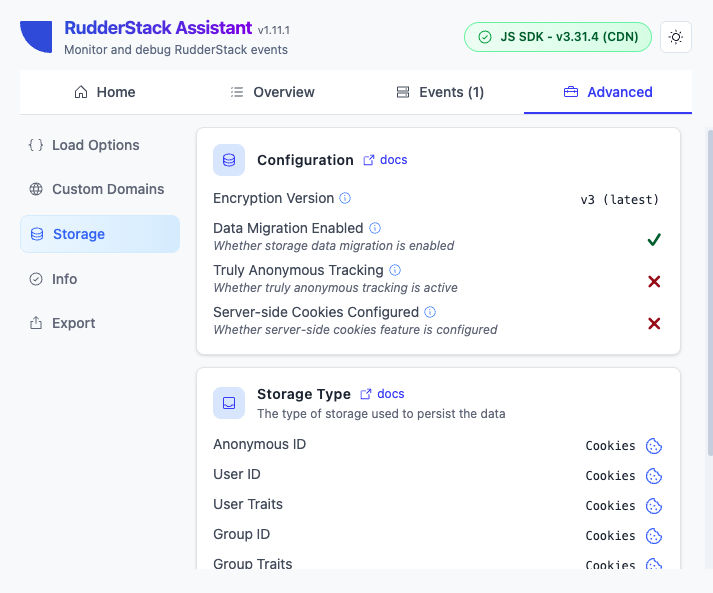Open the Info sidebar item

[100, 279]
